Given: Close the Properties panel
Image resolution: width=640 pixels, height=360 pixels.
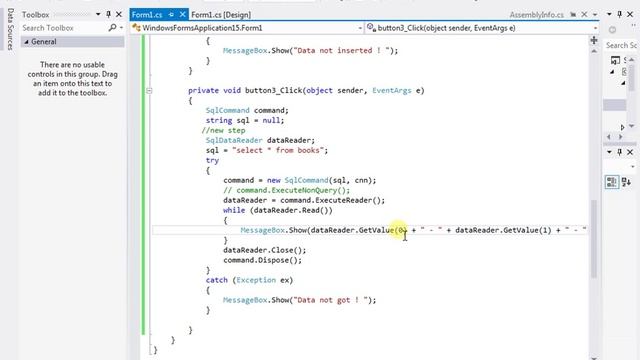Looking at the screenshot, I should pyautogui.click(x=630, y=152).
